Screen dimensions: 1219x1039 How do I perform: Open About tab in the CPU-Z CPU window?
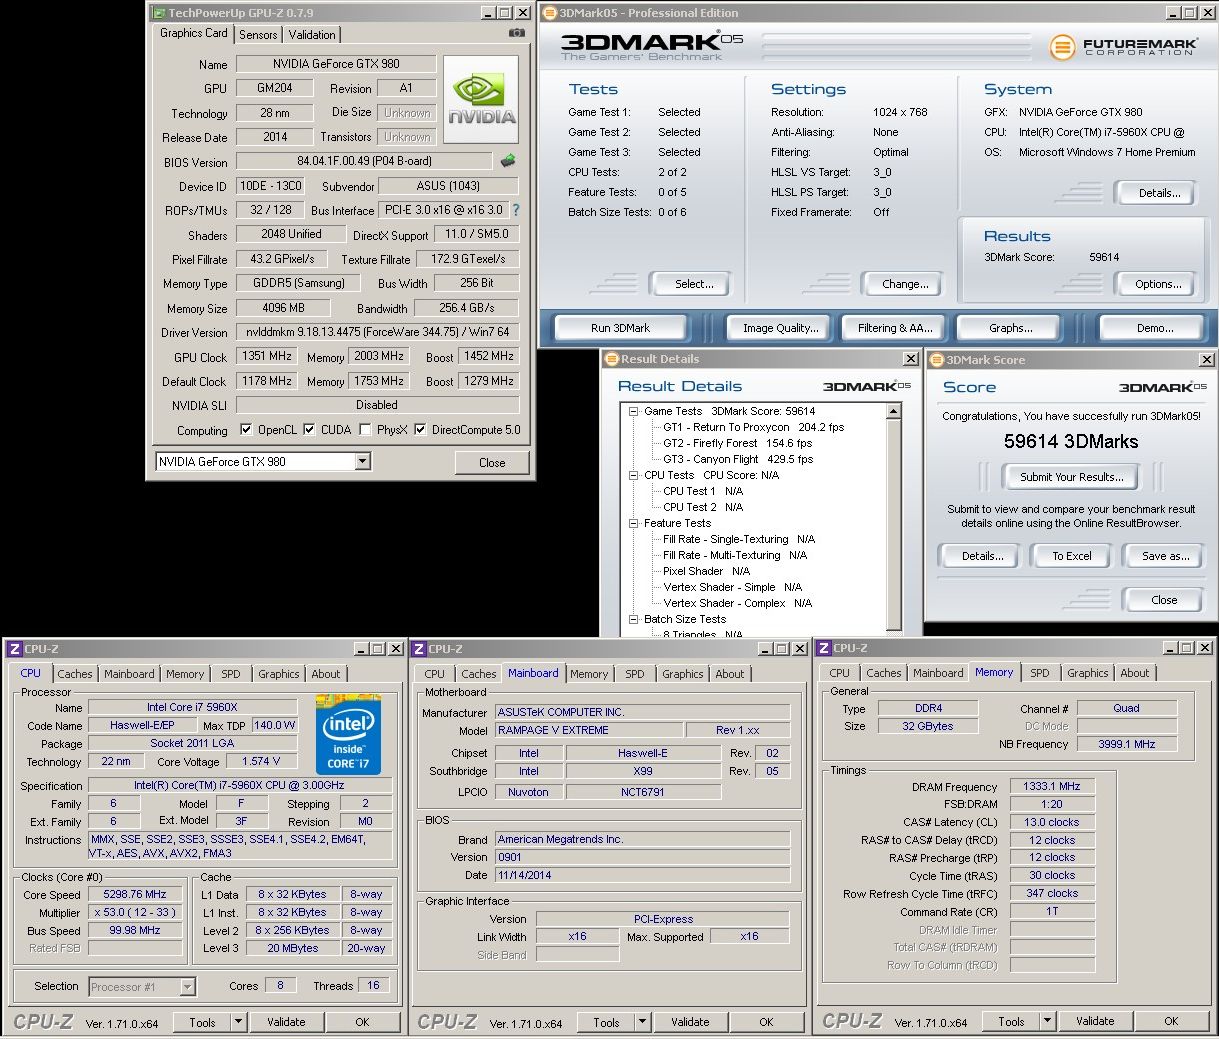(326, 674)
